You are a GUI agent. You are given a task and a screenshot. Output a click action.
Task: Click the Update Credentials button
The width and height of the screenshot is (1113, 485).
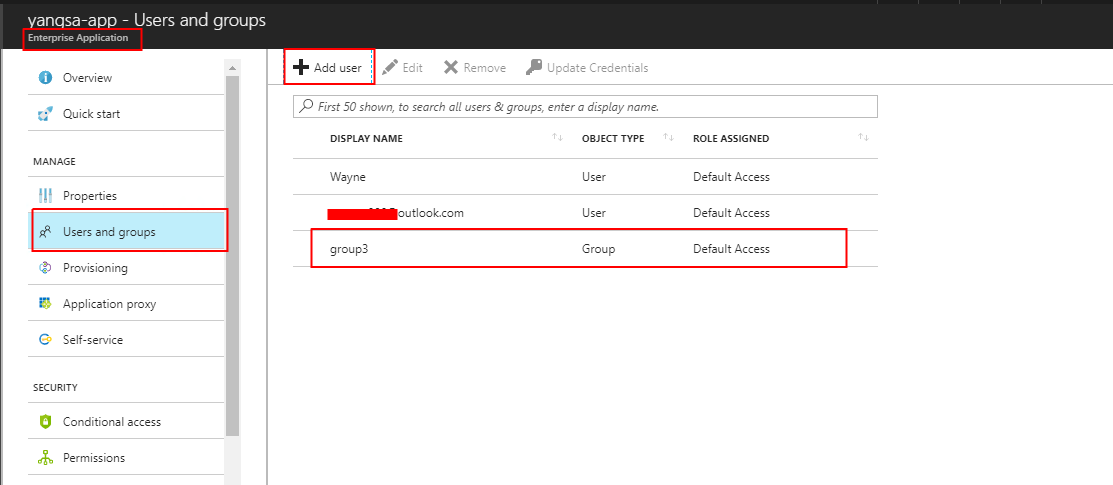[587, 67]
